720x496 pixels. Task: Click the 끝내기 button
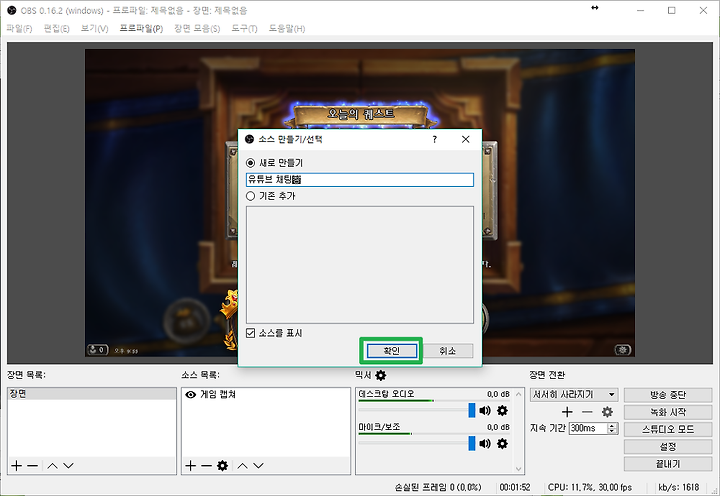click(x=668, y=464)
